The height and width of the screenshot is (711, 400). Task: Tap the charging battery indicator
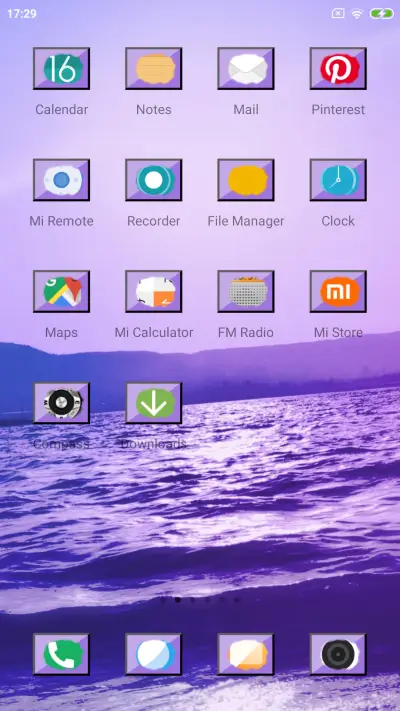381,14
